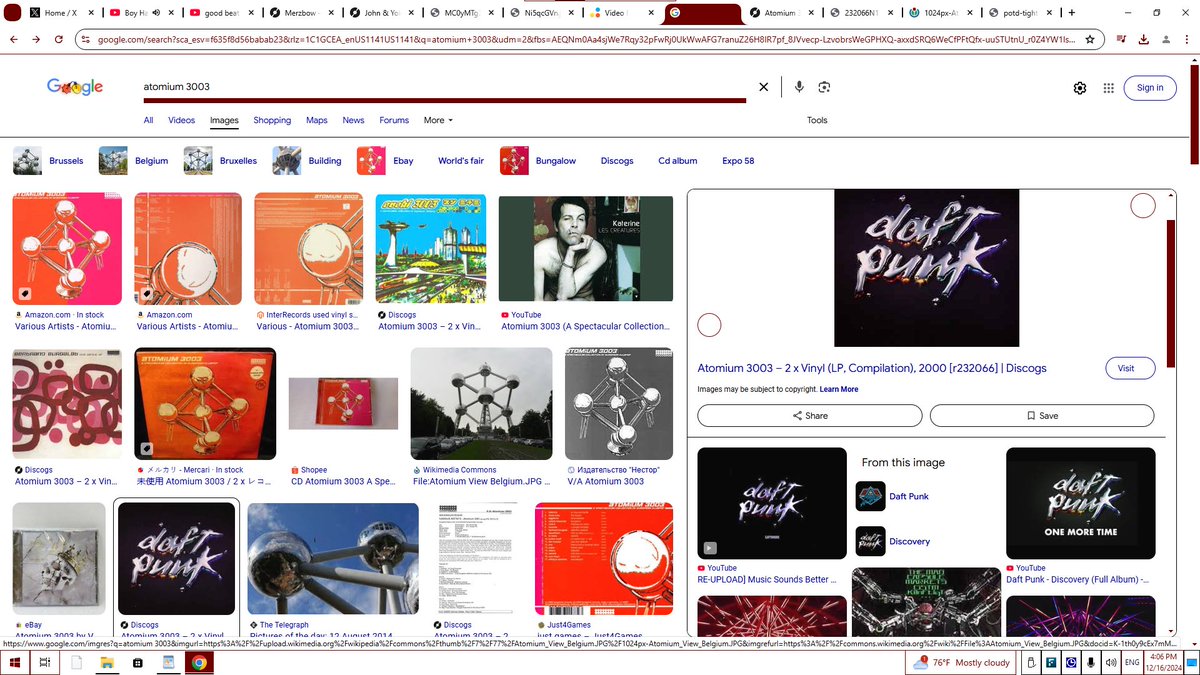
Task: Switch to the Videos tab
Action: [x=181, y=120]
